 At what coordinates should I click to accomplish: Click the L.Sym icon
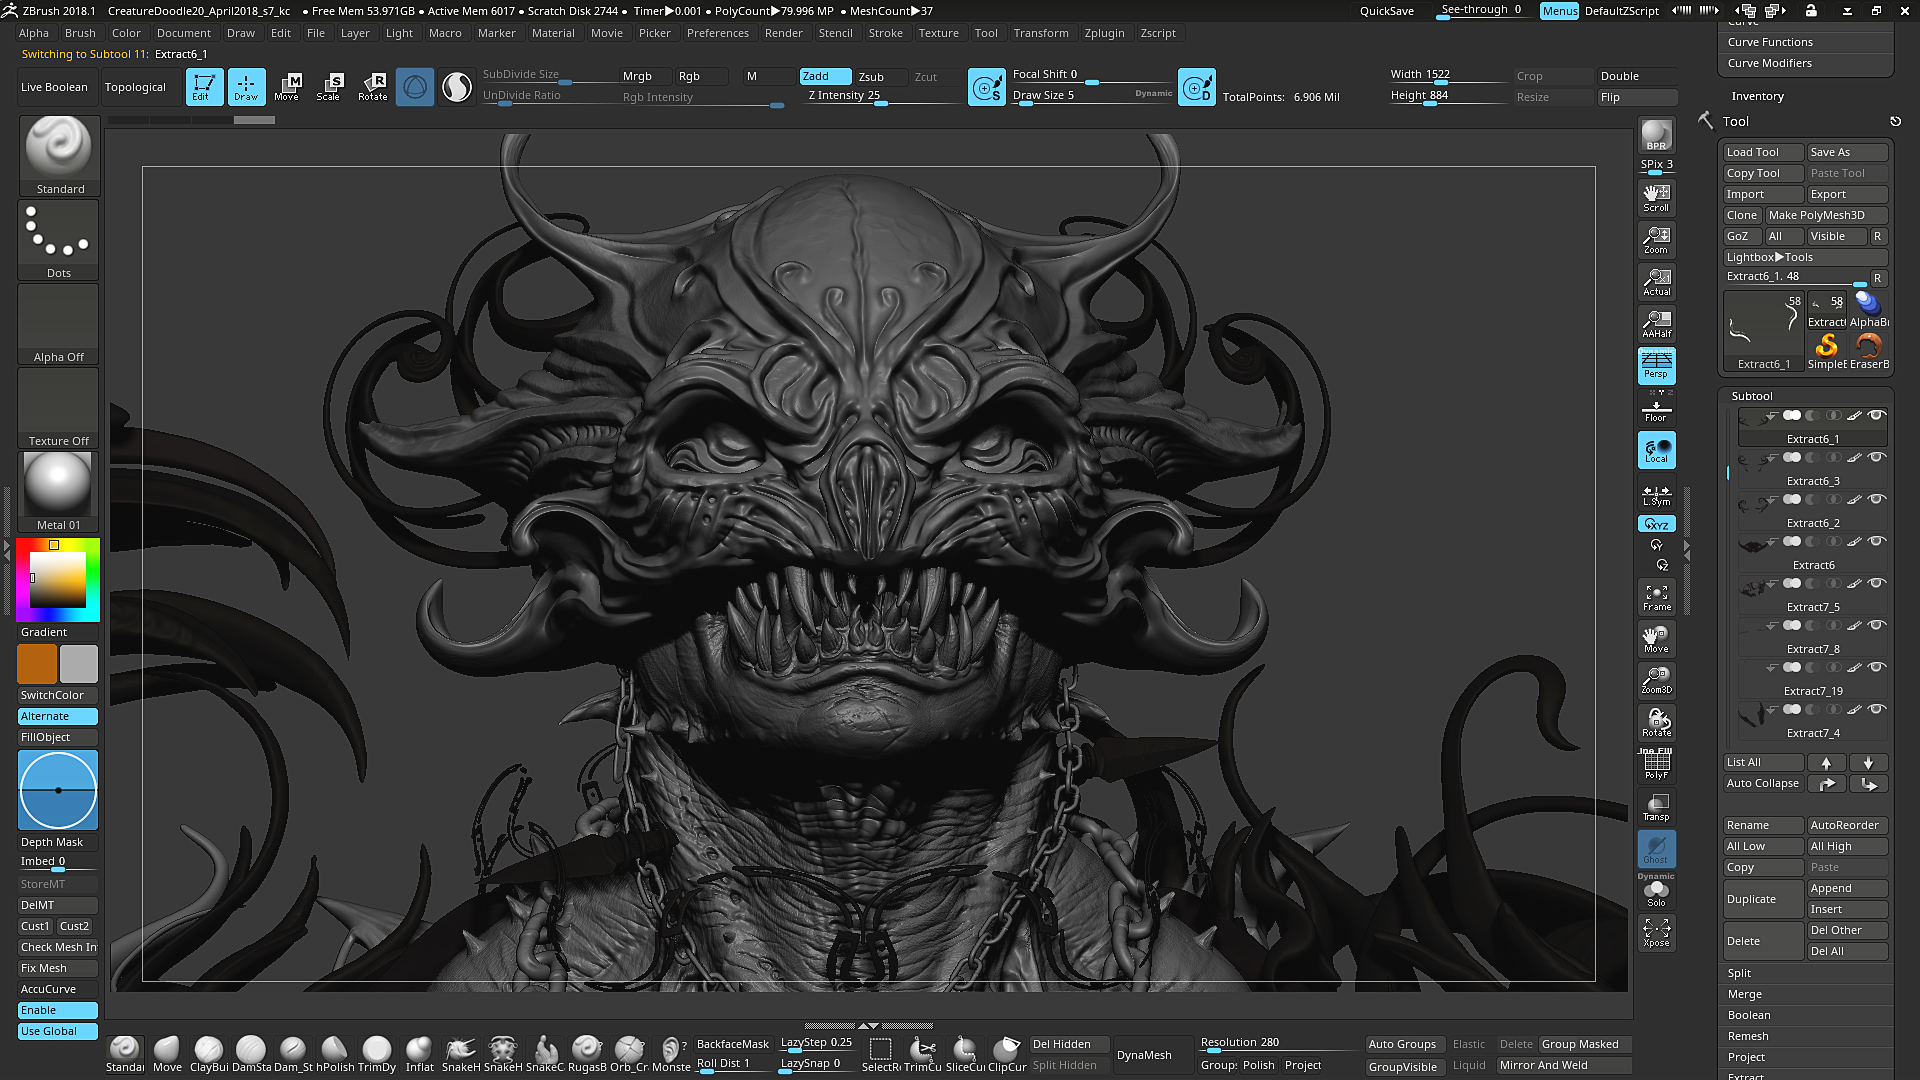[1656, 495]
